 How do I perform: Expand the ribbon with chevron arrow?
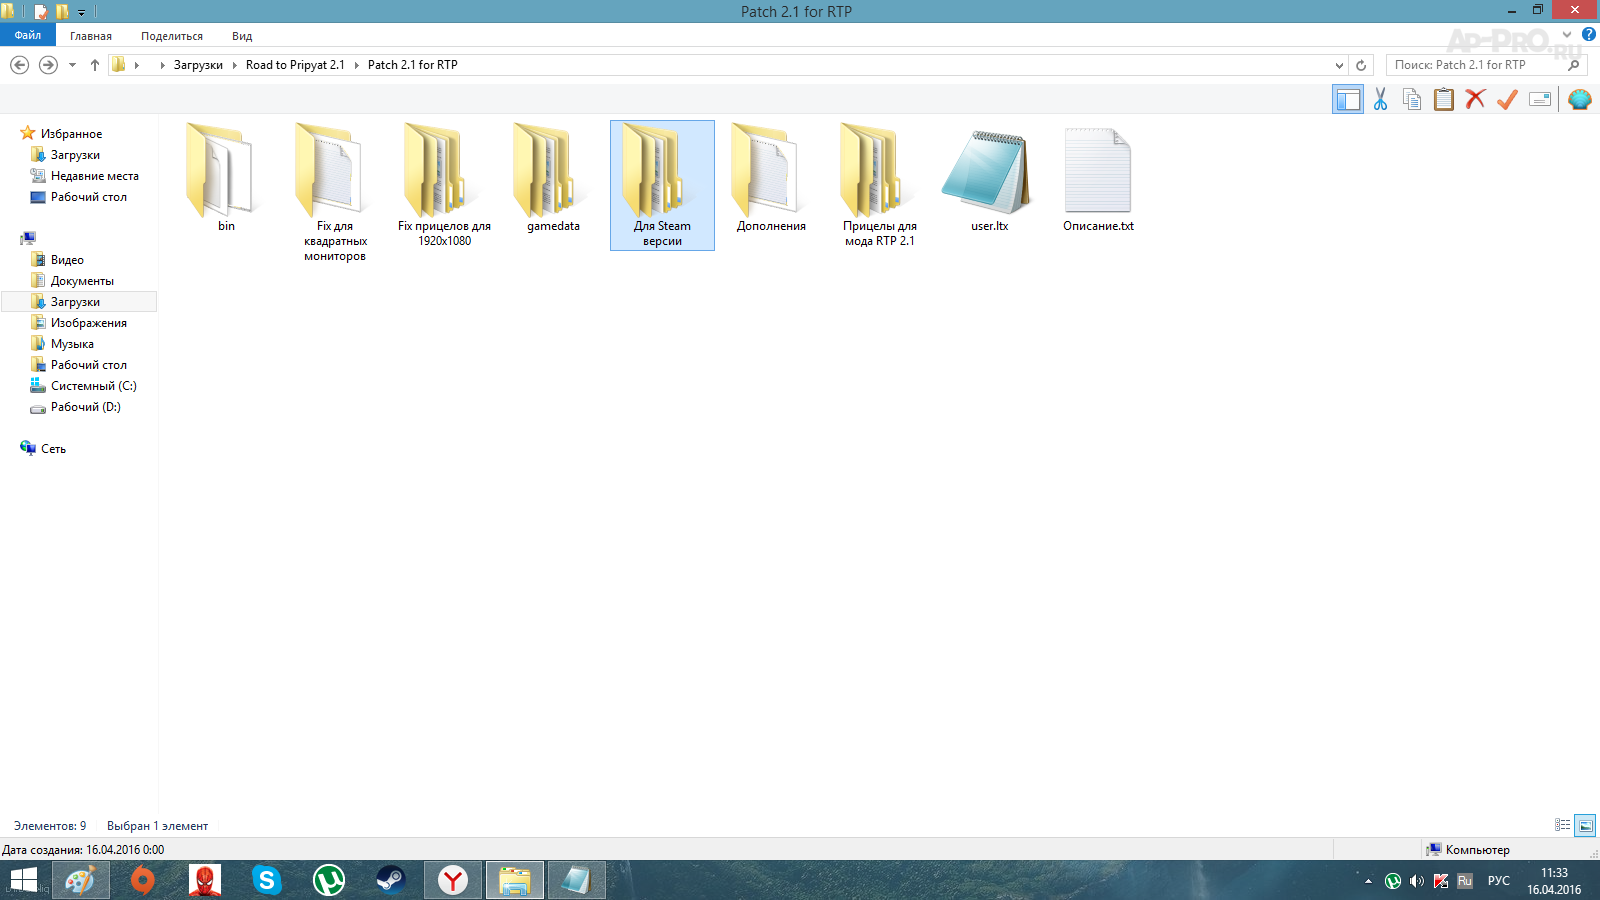(1567, 35)
